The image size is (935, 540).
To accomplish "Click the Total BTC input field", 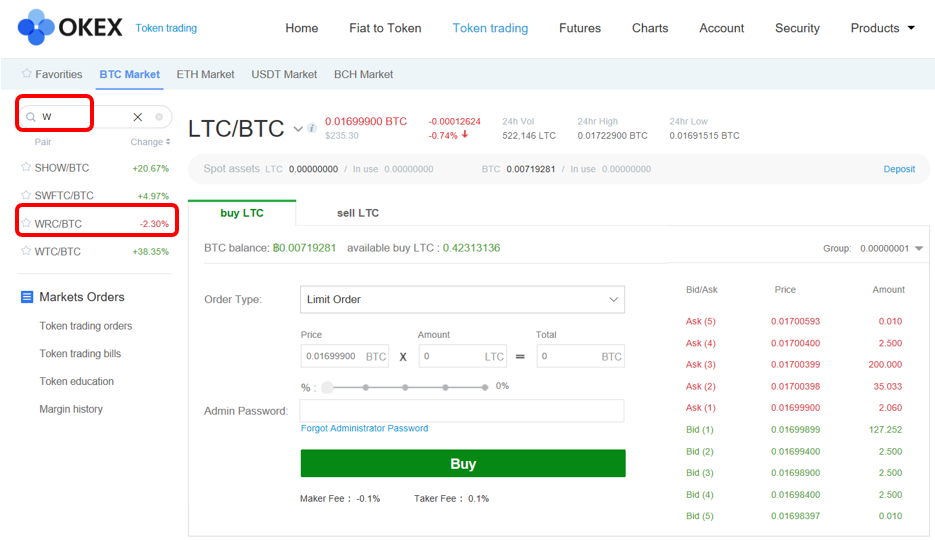I will point(580,356).
